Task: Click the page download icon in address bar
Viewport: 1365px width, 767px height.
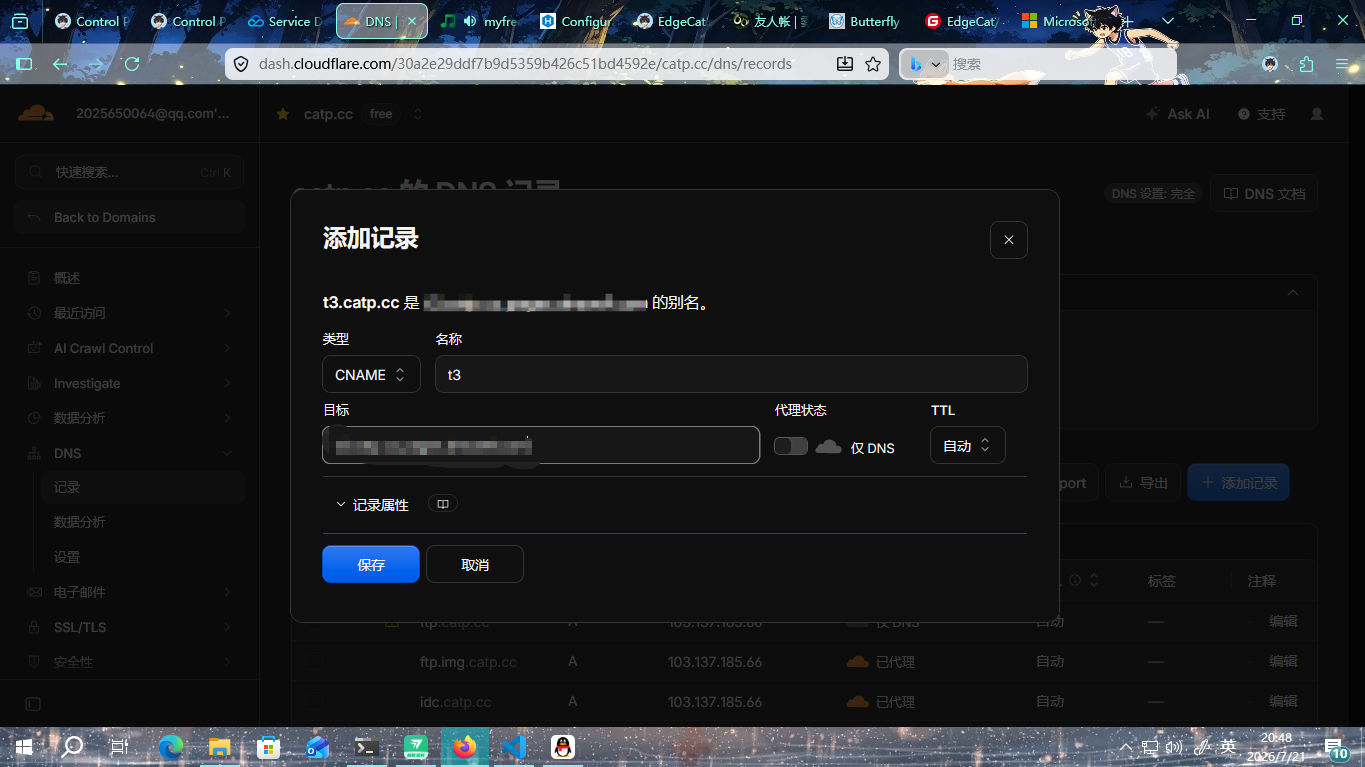Action: tap(845, 64)
